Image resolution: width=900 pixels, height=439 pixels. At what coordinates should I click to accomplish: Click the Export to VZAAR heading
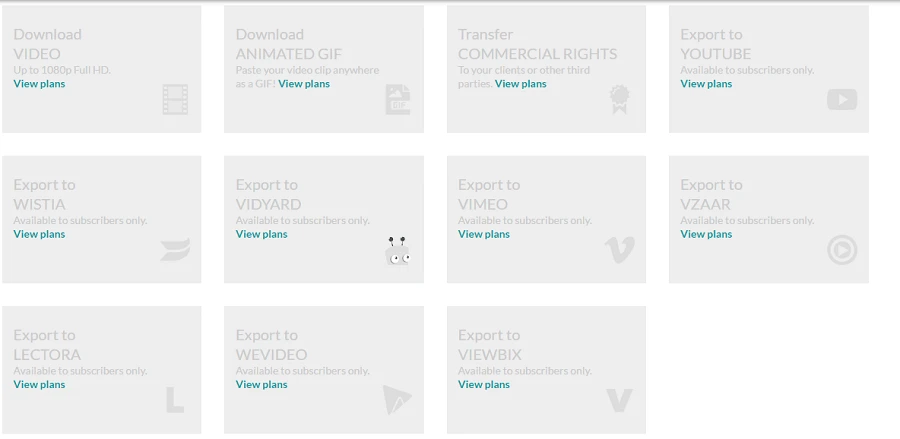tap(711, 195)
